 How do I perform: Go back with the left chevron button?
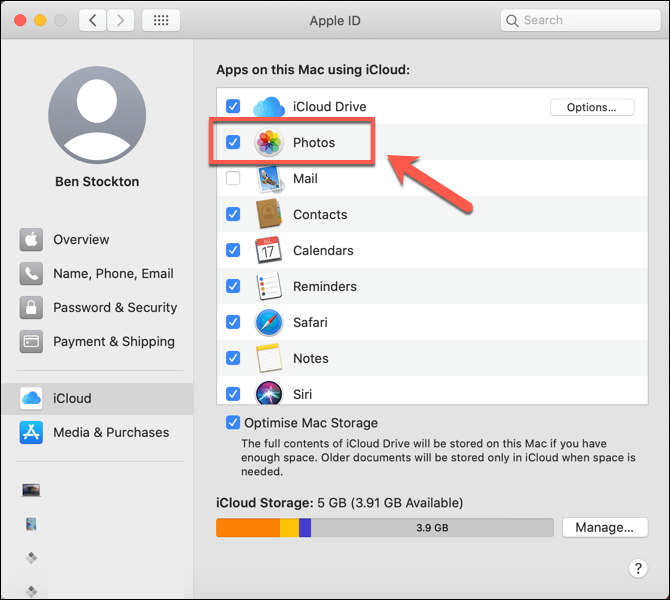tap(93, 20)
